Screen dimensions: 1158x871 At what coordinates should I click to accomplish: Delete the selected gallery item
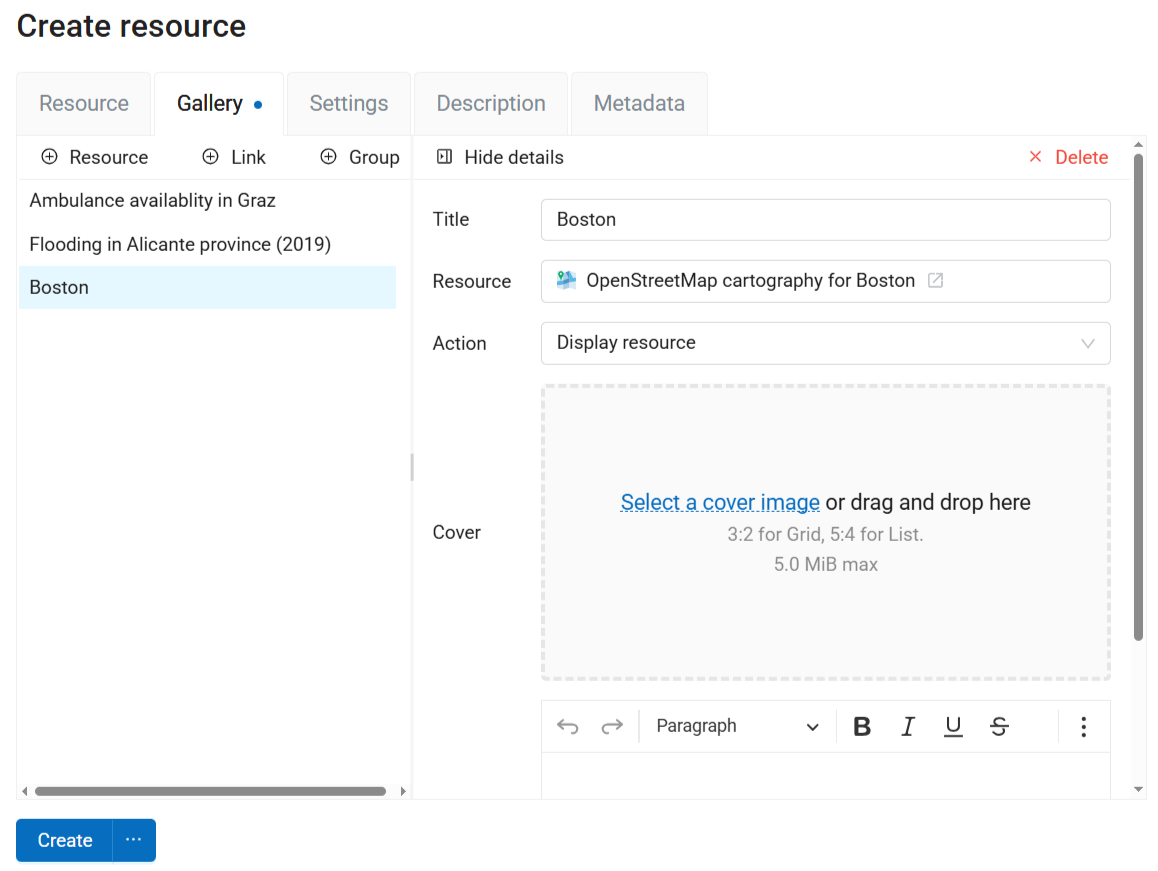(1069, 157)
